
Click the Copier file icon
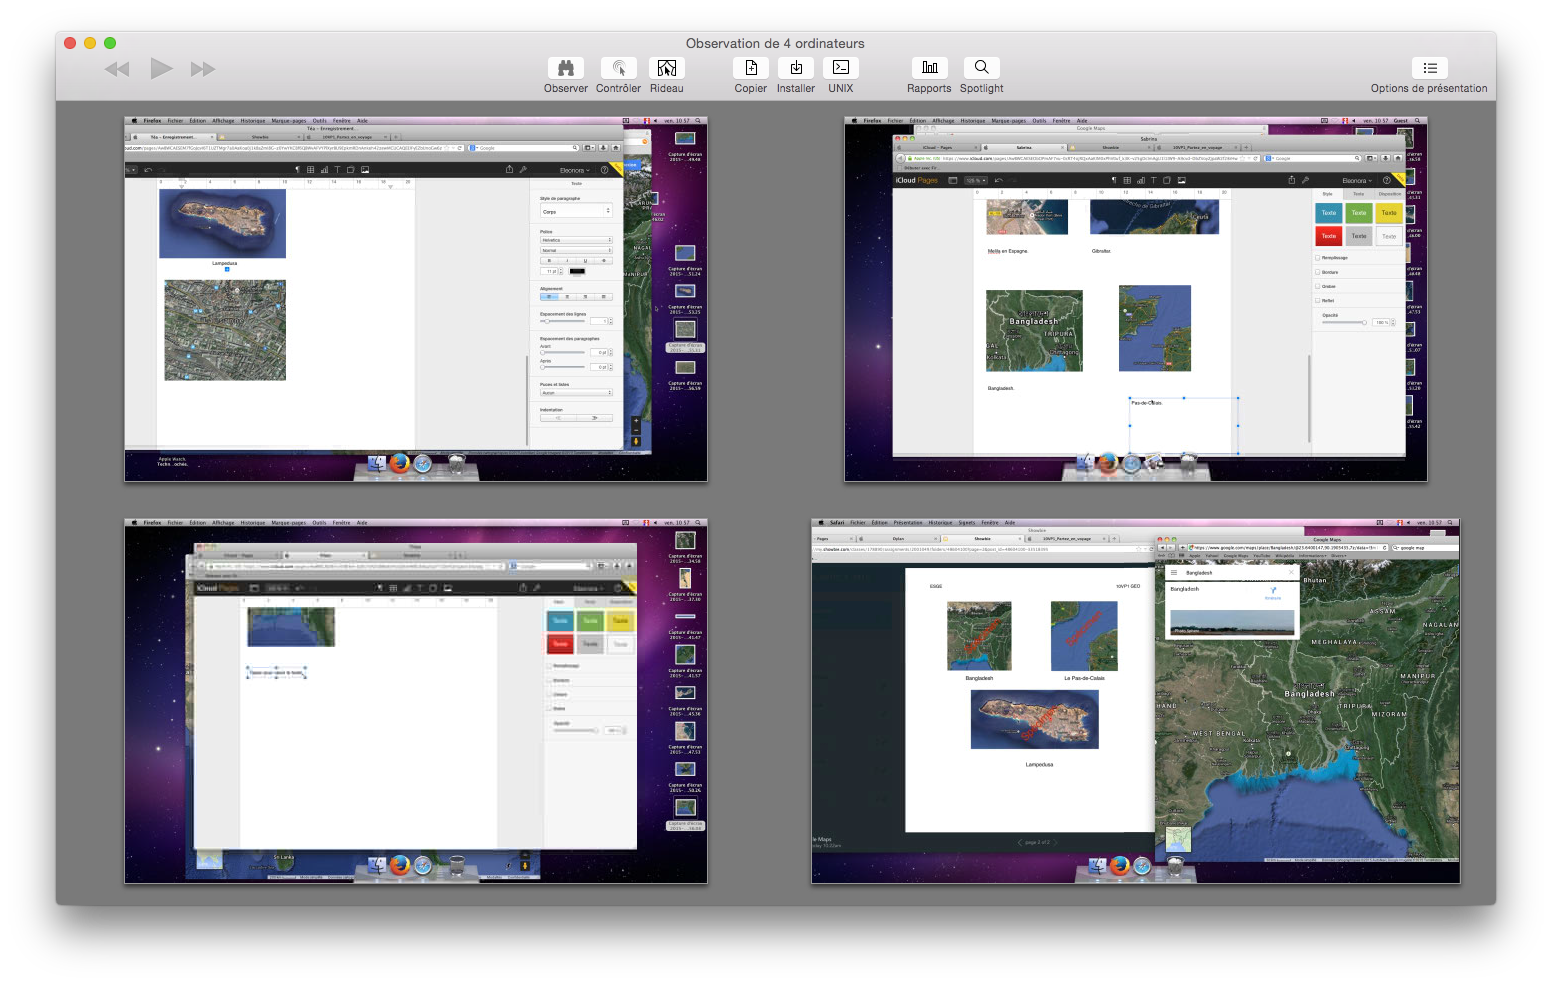click(x=750, y=68)
